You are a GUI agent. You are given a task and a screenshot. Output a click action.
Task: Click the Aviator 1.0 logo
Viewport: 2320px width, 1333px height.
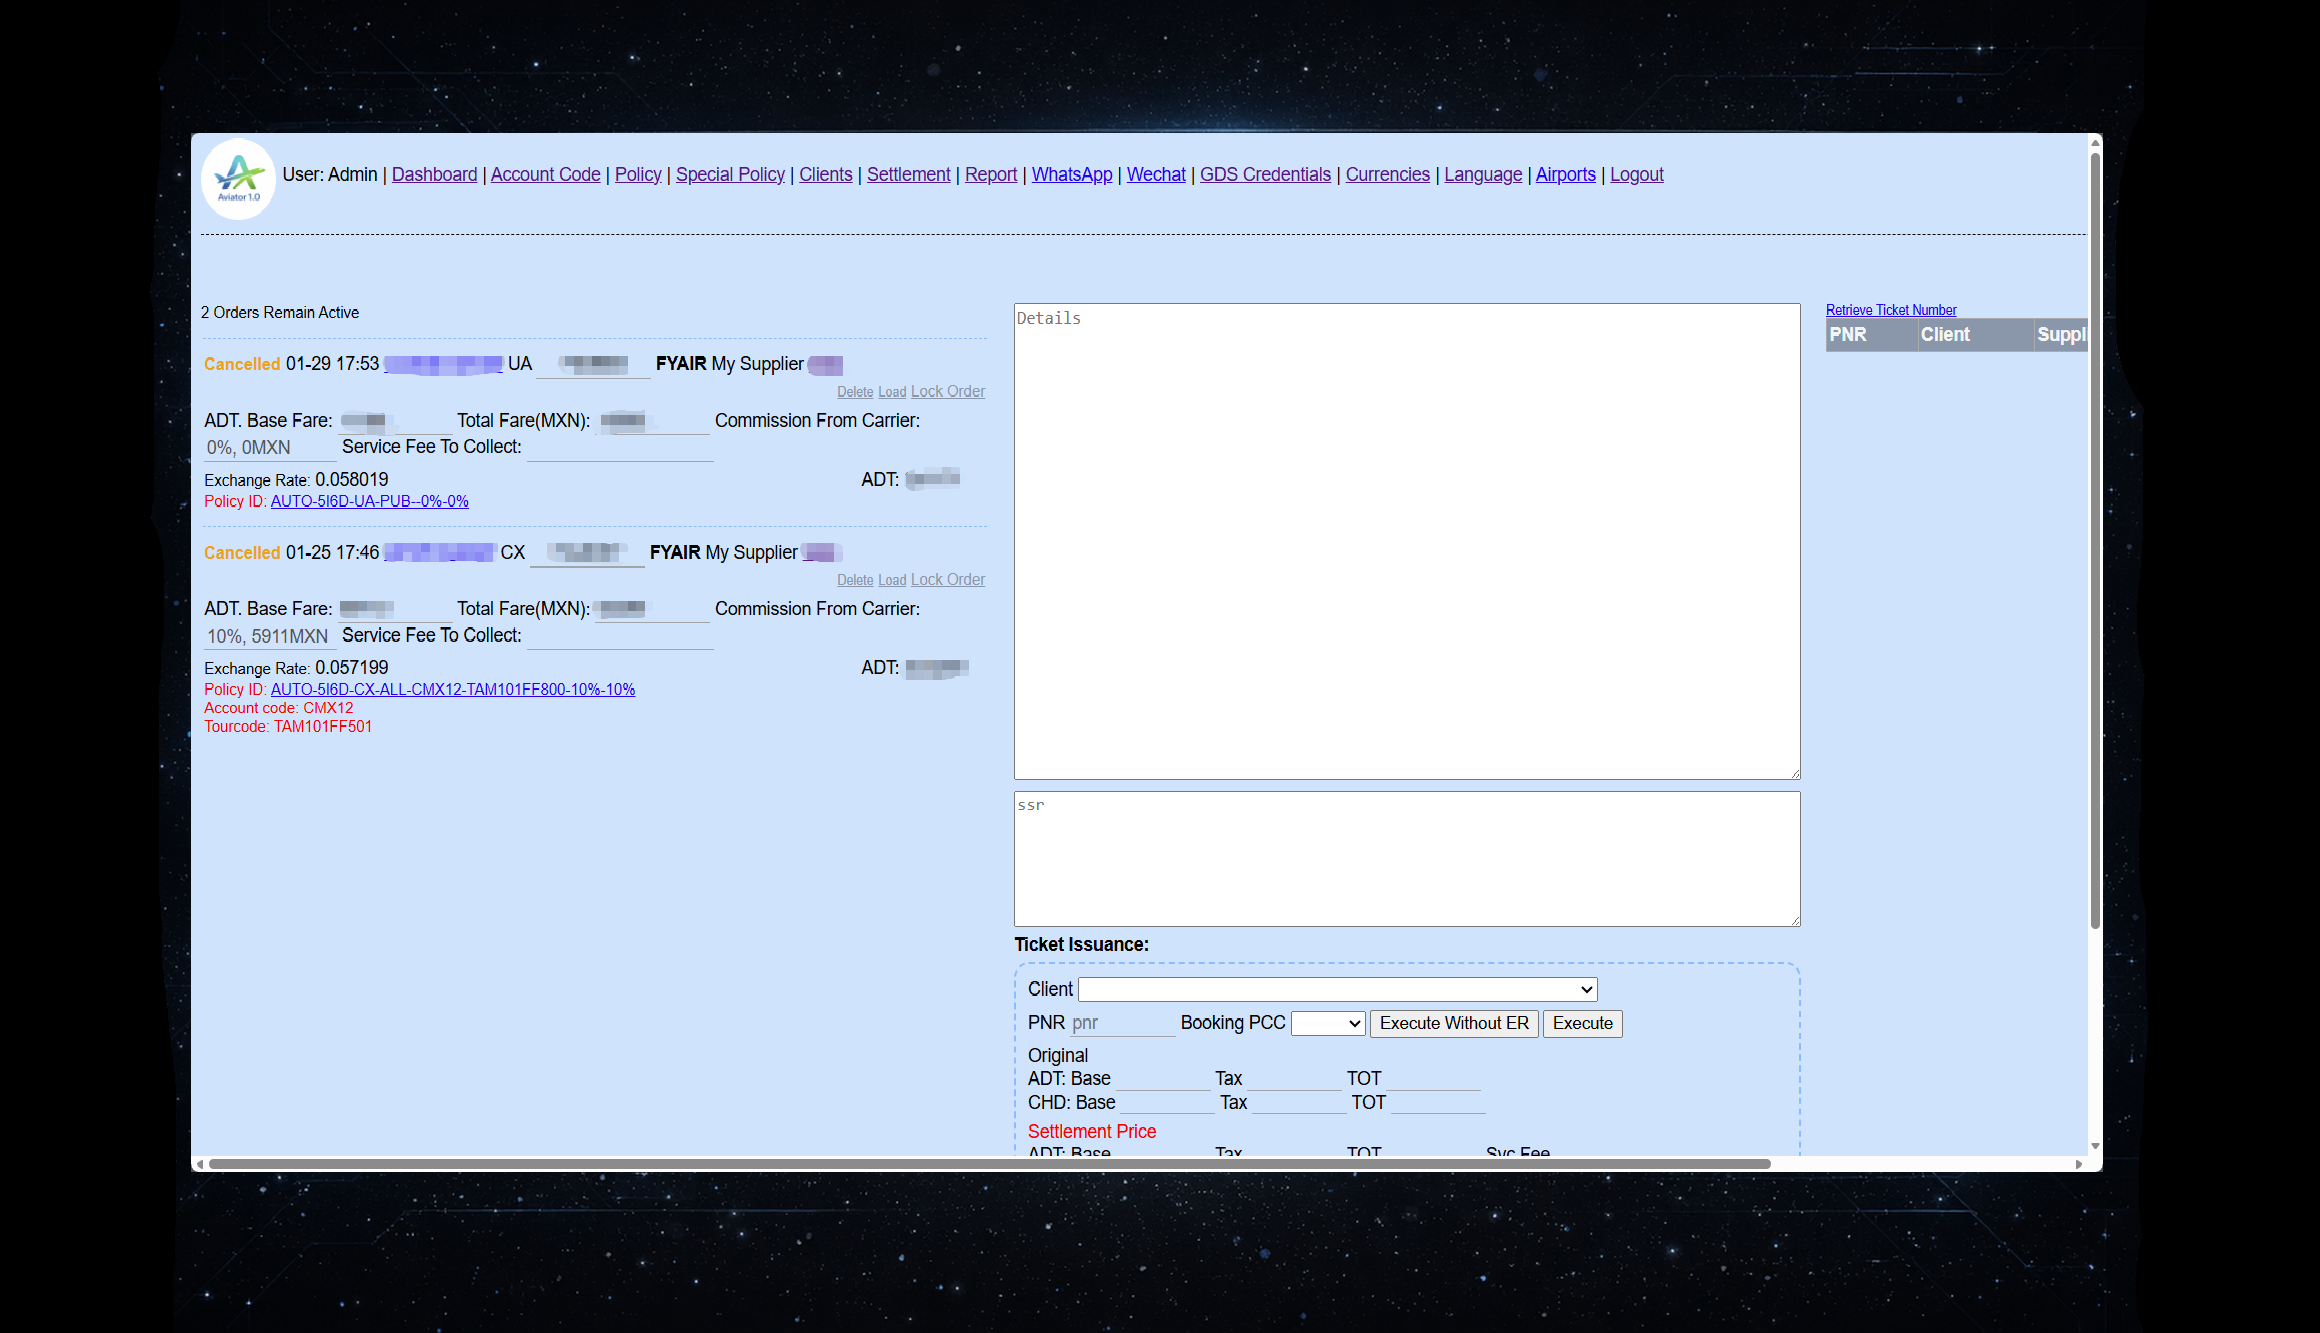(x=238, y=178)
